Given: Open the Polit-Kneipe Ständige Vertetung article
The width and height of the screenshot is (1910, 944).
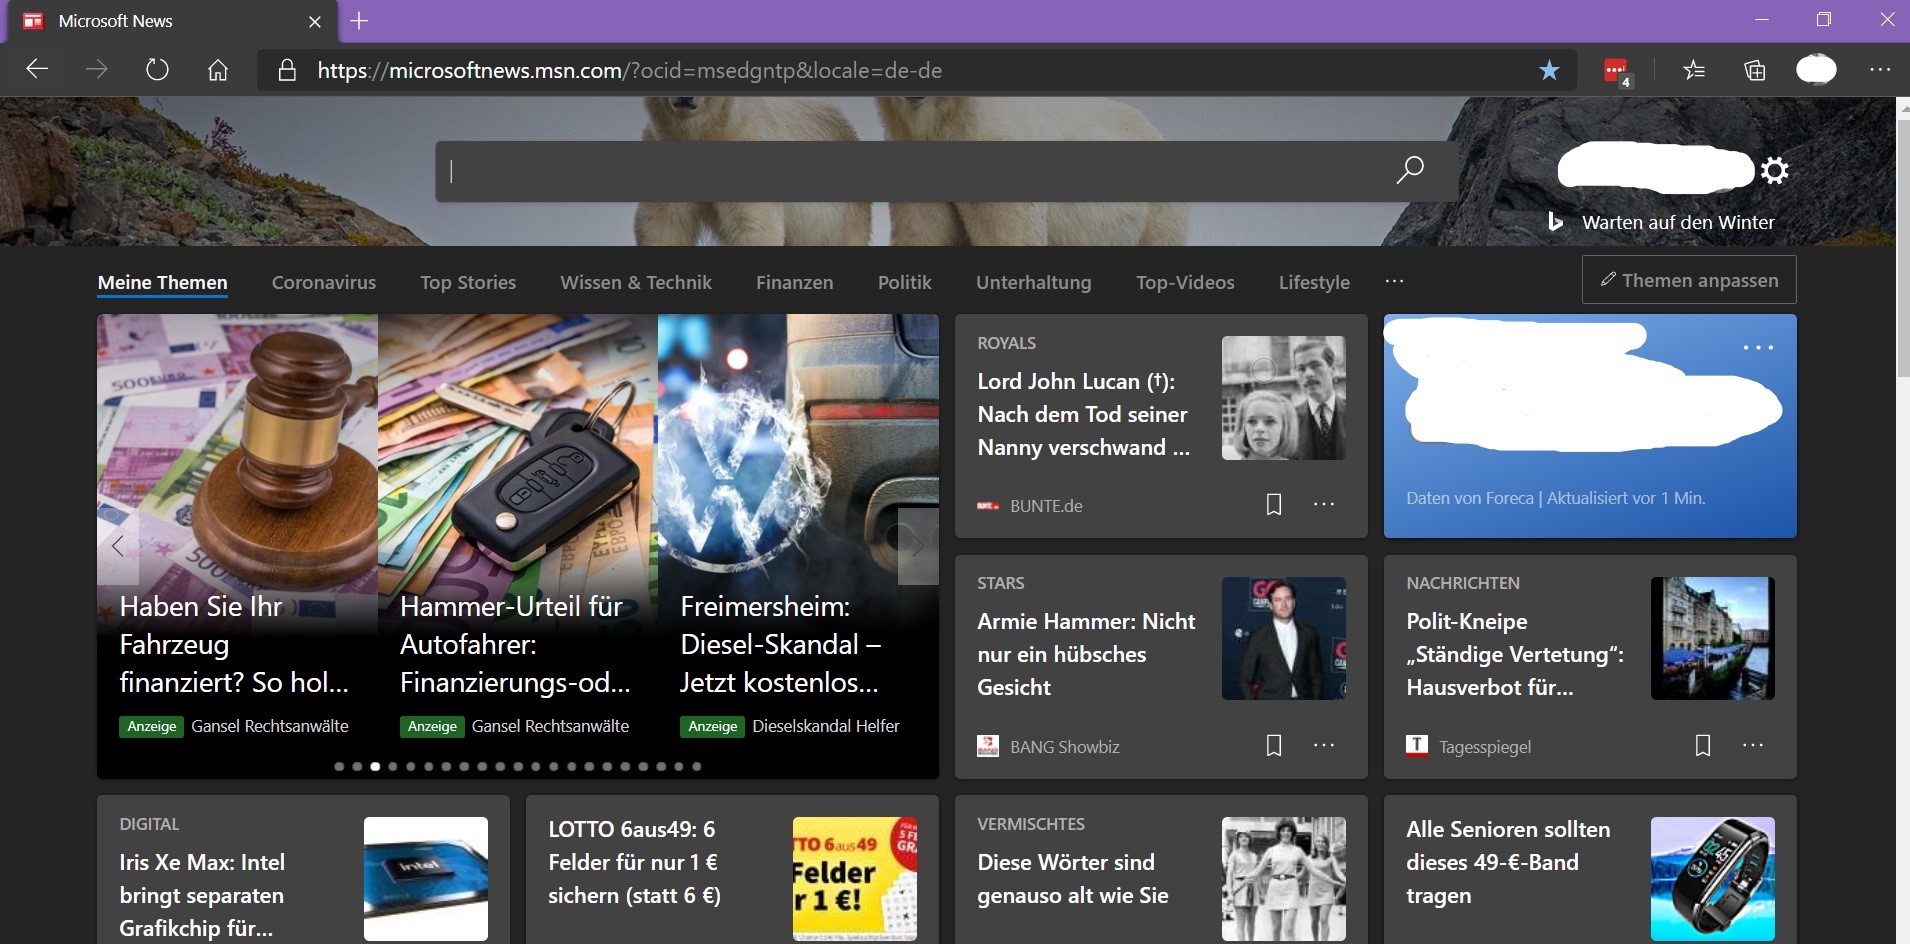Looking at the screenshot, I should pyautogui.click(x=1514, y=654).
